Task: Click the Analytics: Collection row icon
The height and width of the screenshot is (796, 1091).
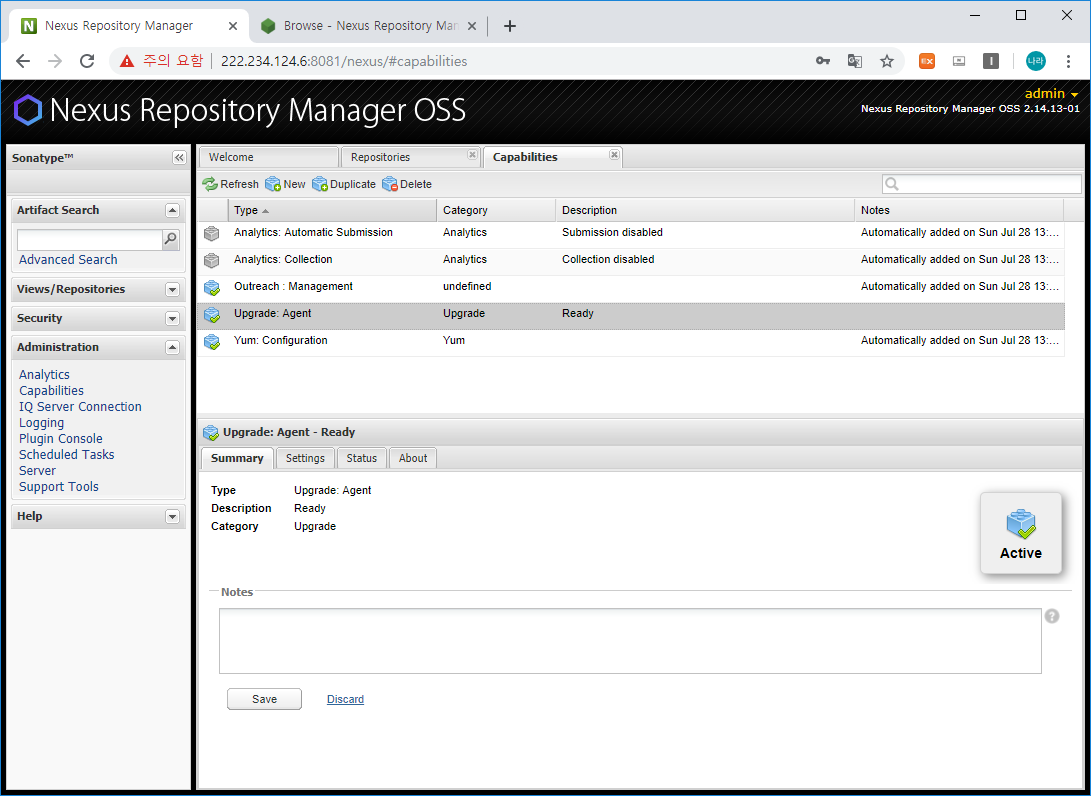Action: click(x=212, y=260)
